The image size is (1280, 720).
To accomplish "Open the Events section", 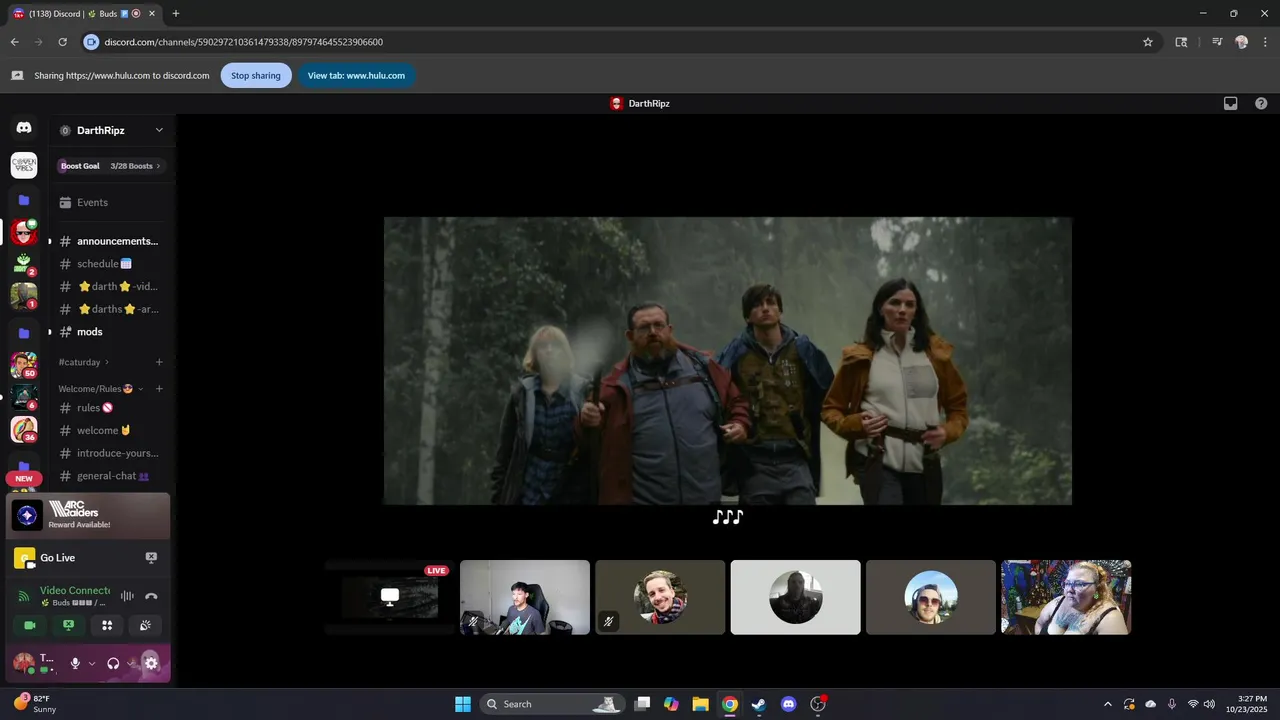I will coord(111,202).
